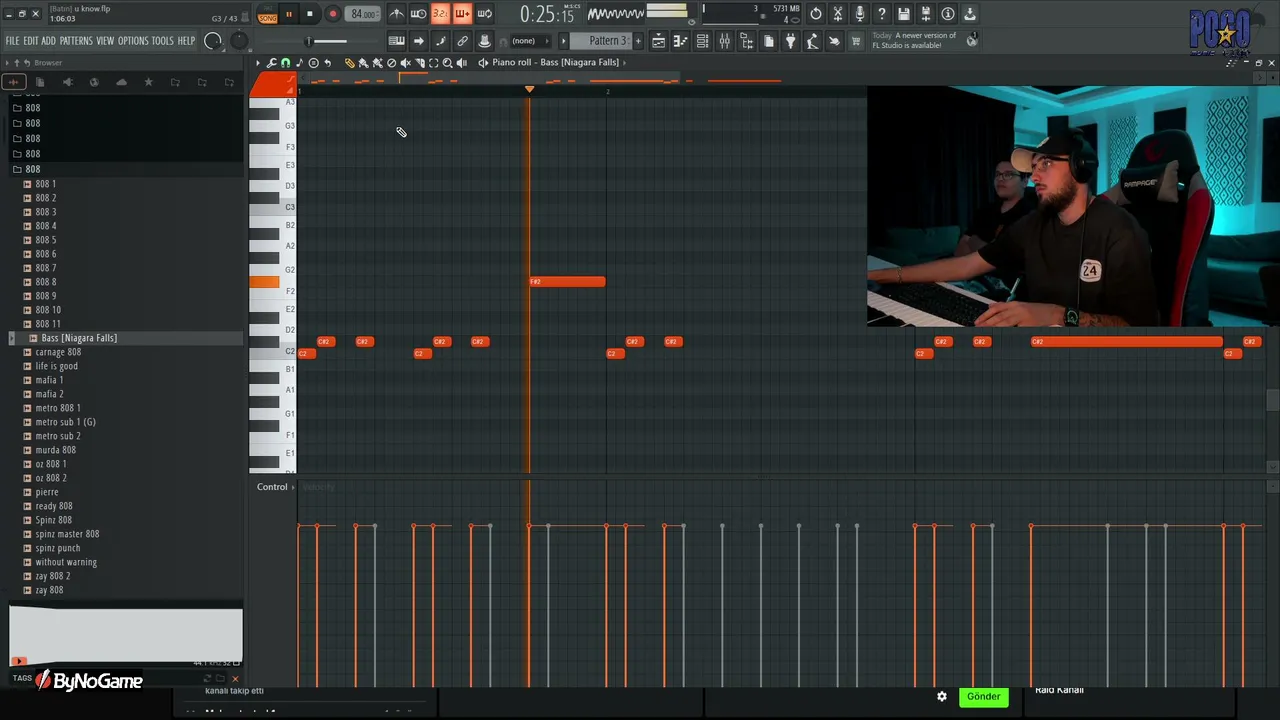Open the audio editor scissors icon
This screenshot has width=1280, height=720.
point(838,14)
